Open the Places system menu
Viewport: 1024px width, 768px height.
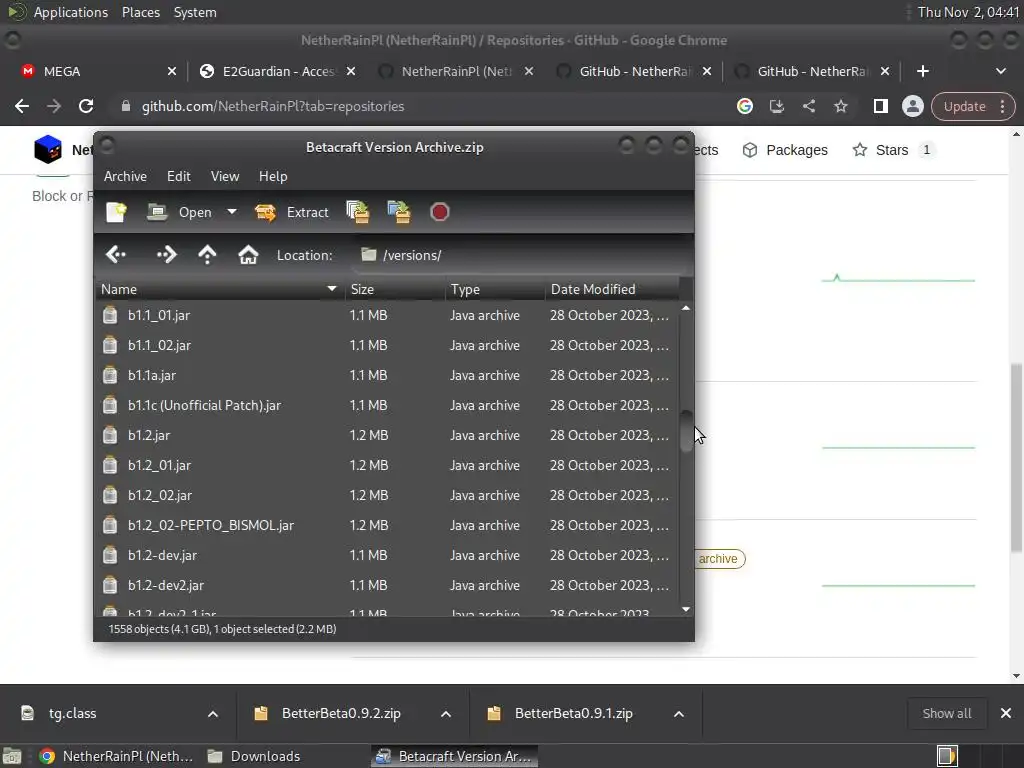140,12
